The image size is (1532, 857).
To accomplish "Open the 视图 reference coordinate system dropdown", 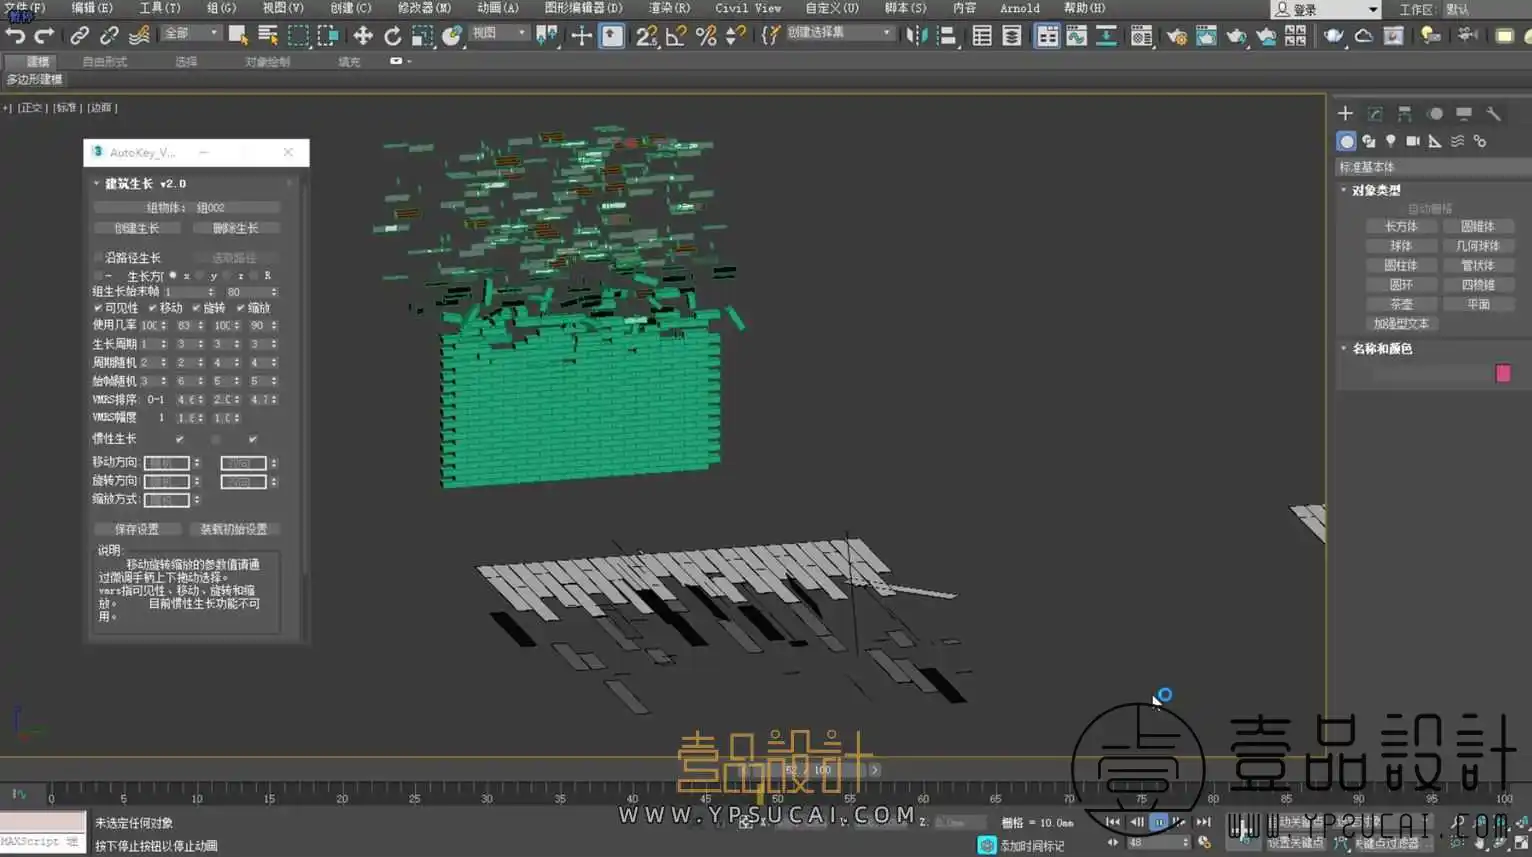I will (x=499, y=33).
